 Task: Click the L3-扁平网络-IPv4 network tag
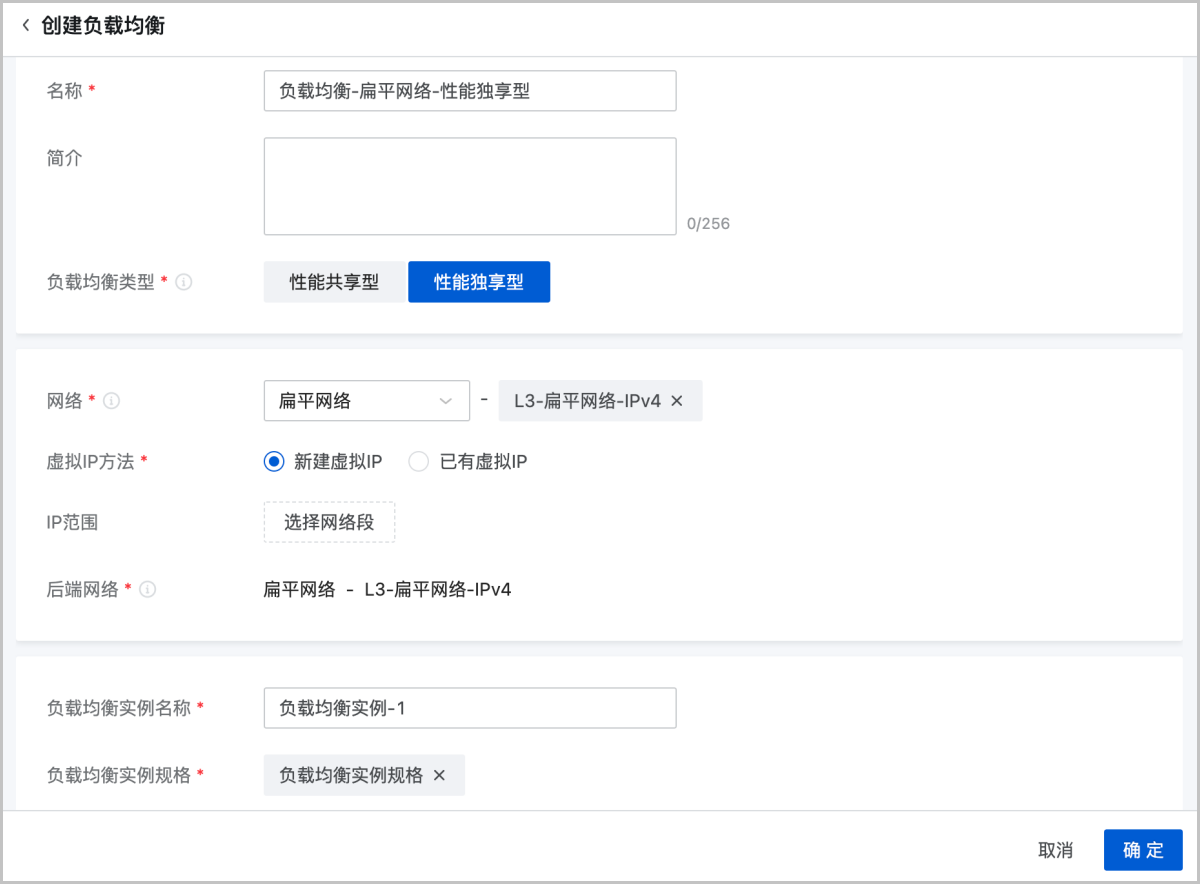point(588,401)
